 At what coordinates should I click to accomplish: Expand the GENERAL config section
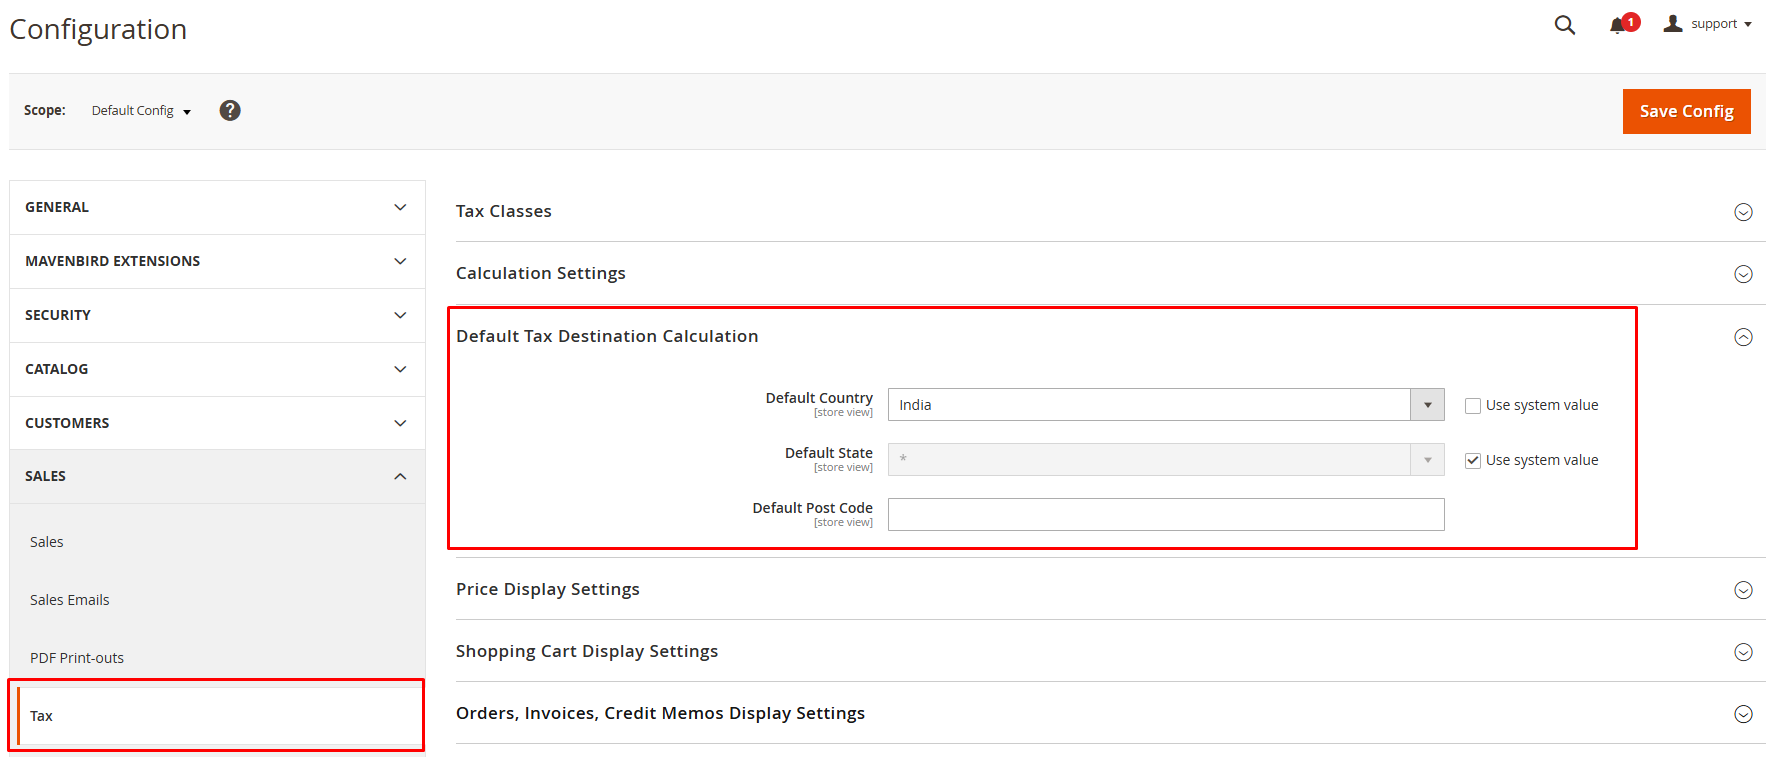[x=217, y=207]
